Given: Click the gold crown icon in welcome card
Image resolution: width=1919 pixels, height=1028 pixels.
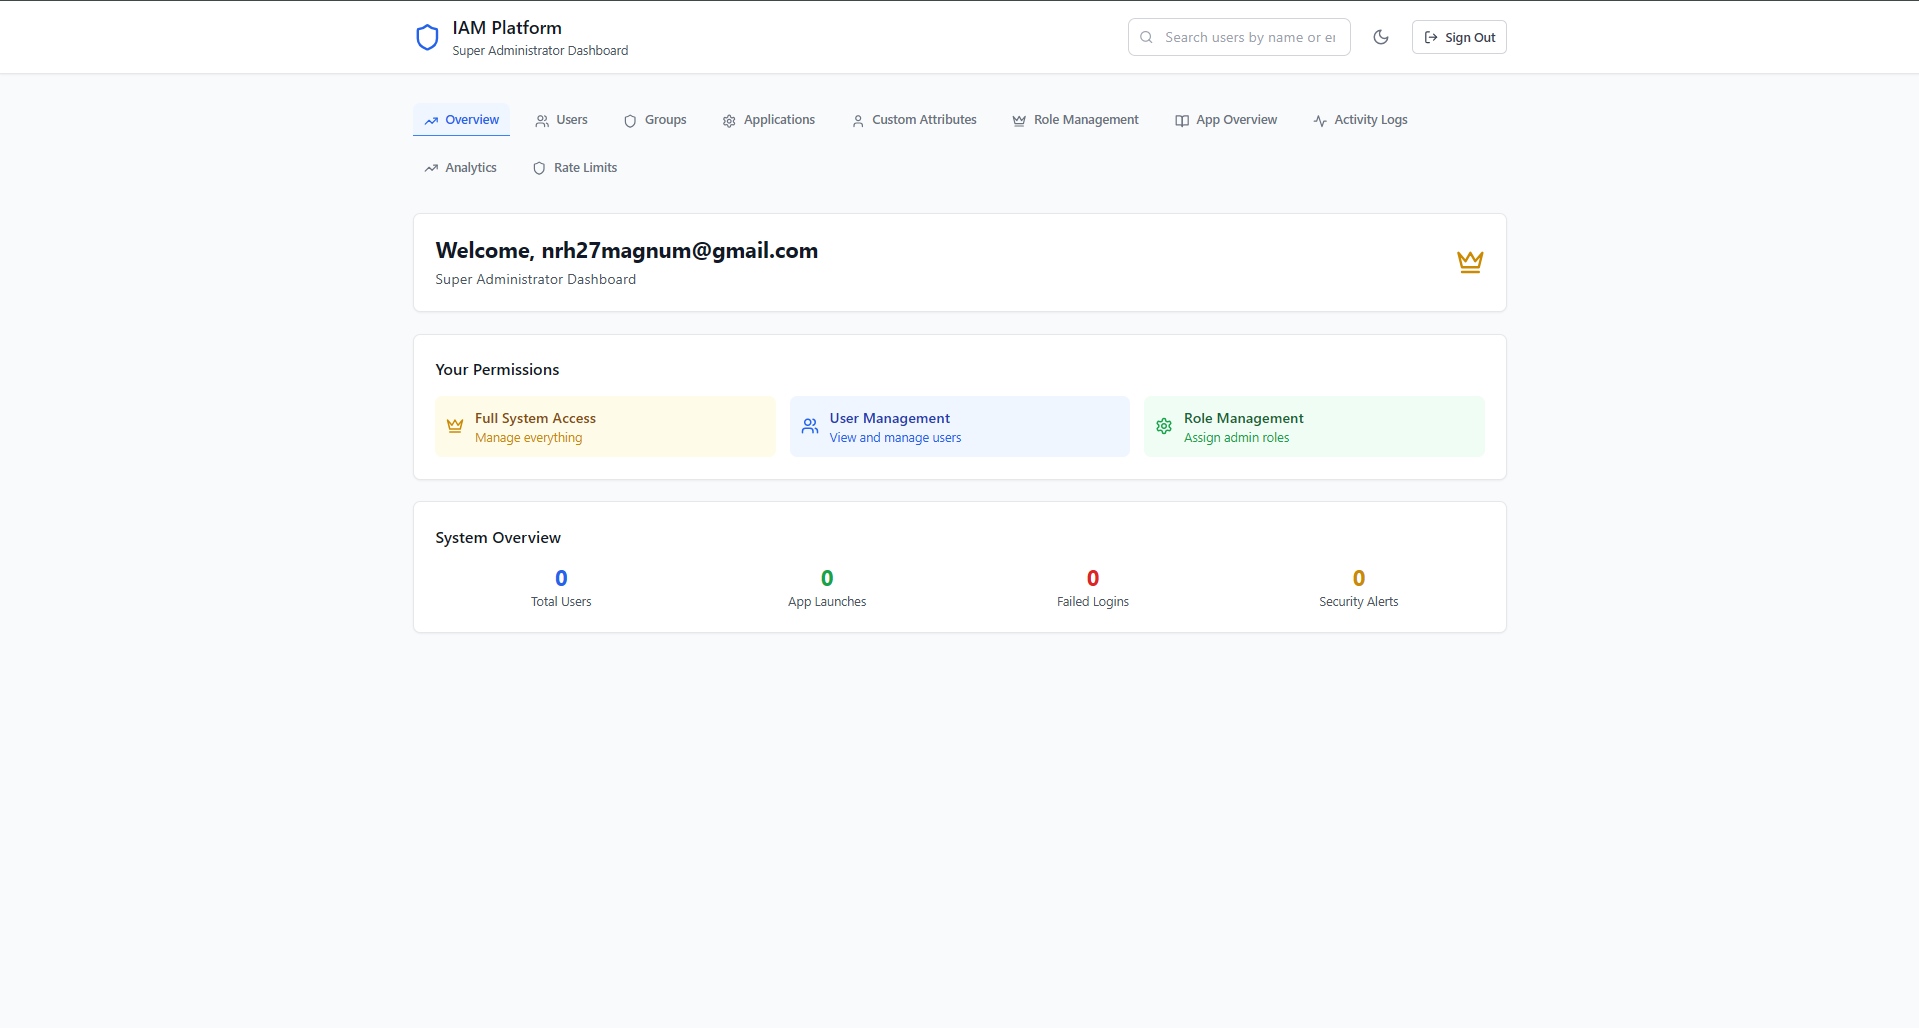Looking at the screenshot, I should [x=1469, y=262].
